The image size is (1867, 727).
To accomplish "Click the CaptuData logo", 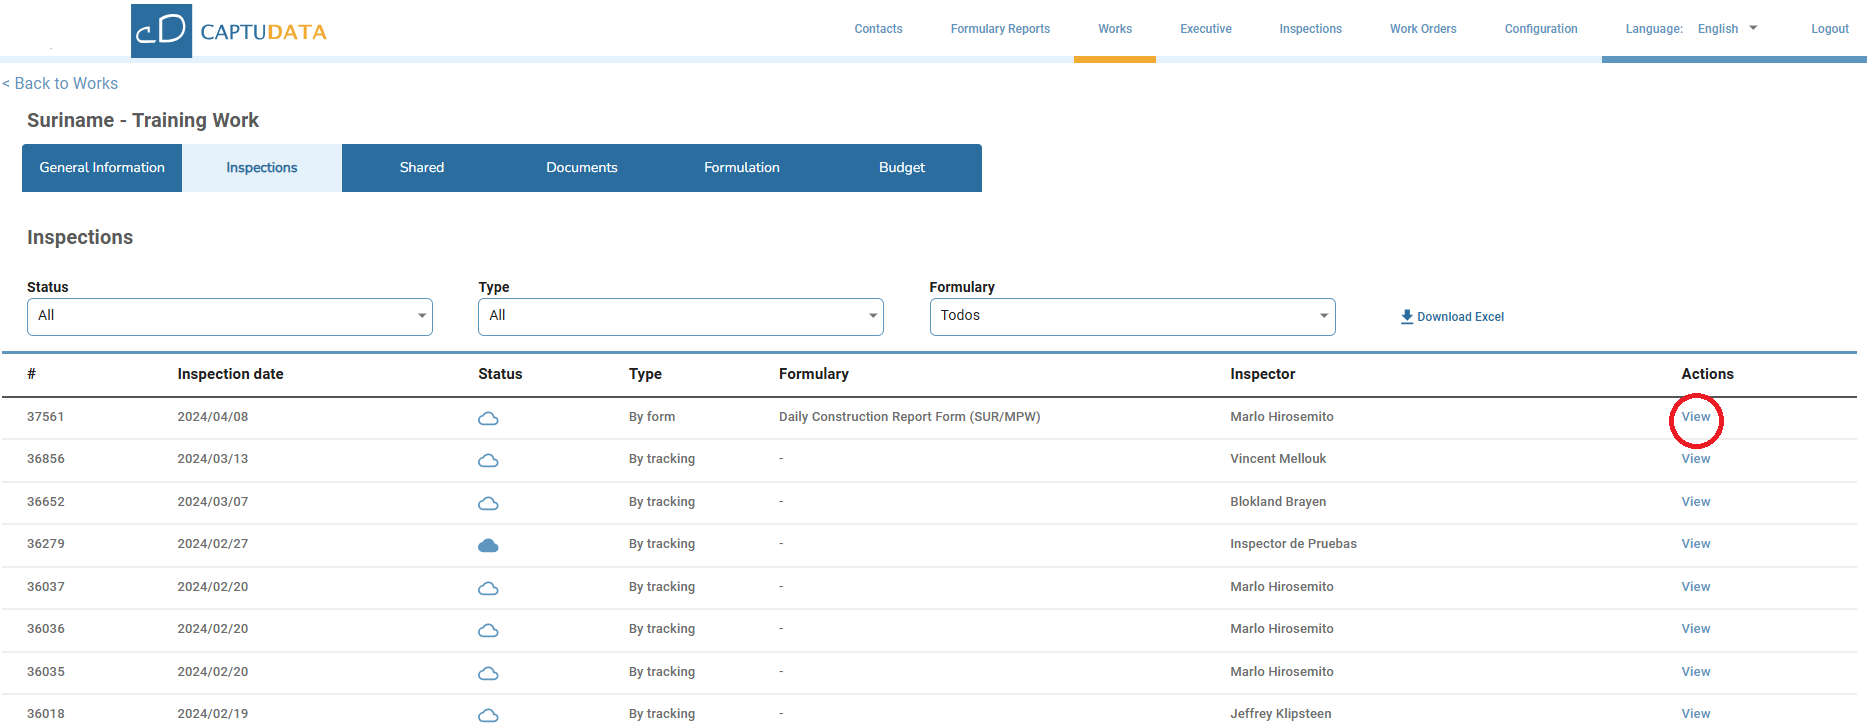I will click(229, 31).
